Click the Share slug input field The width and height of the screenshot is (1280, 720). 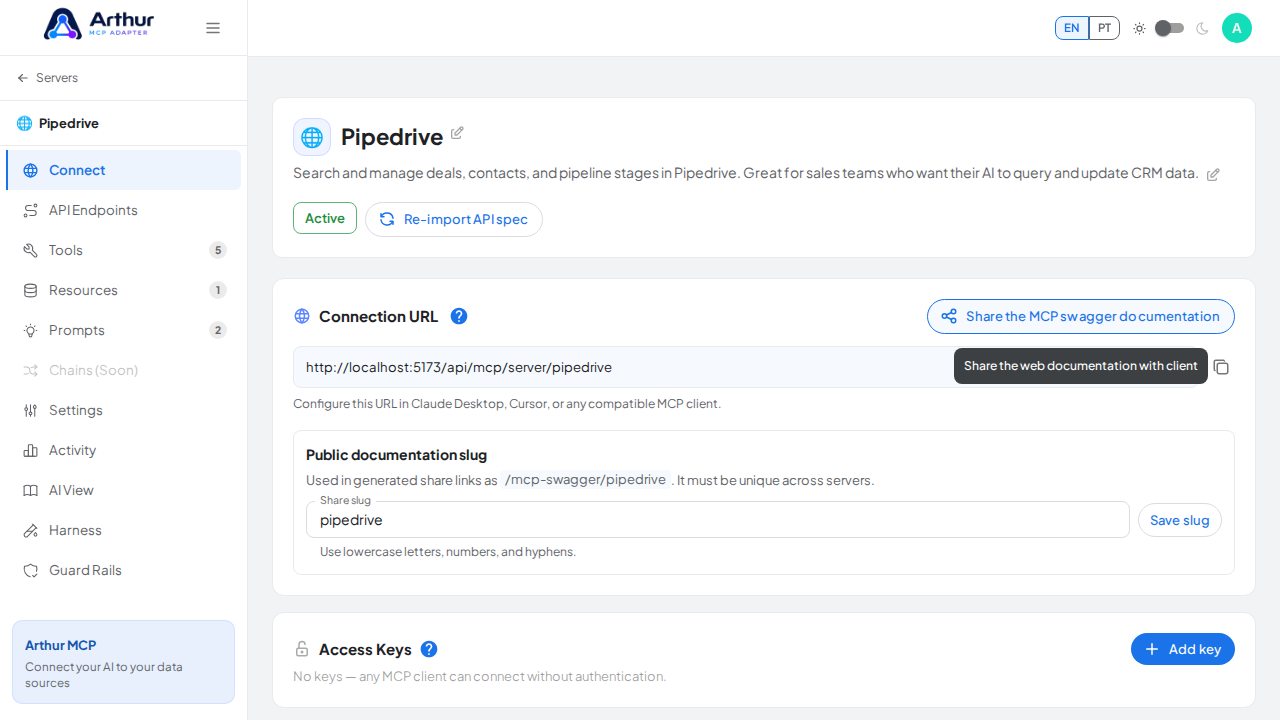pyautogui.click(x=718, y=520)
